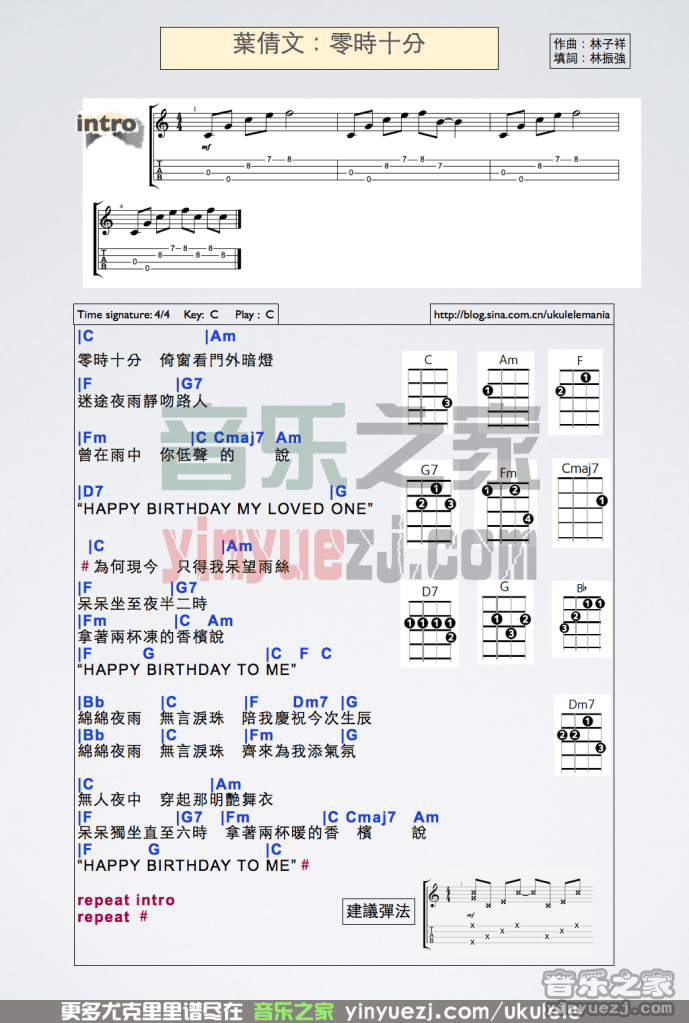This screenshot has width=689, height=1023.
Task: Select the B♭ chord diagram
Action: (581, 618)
